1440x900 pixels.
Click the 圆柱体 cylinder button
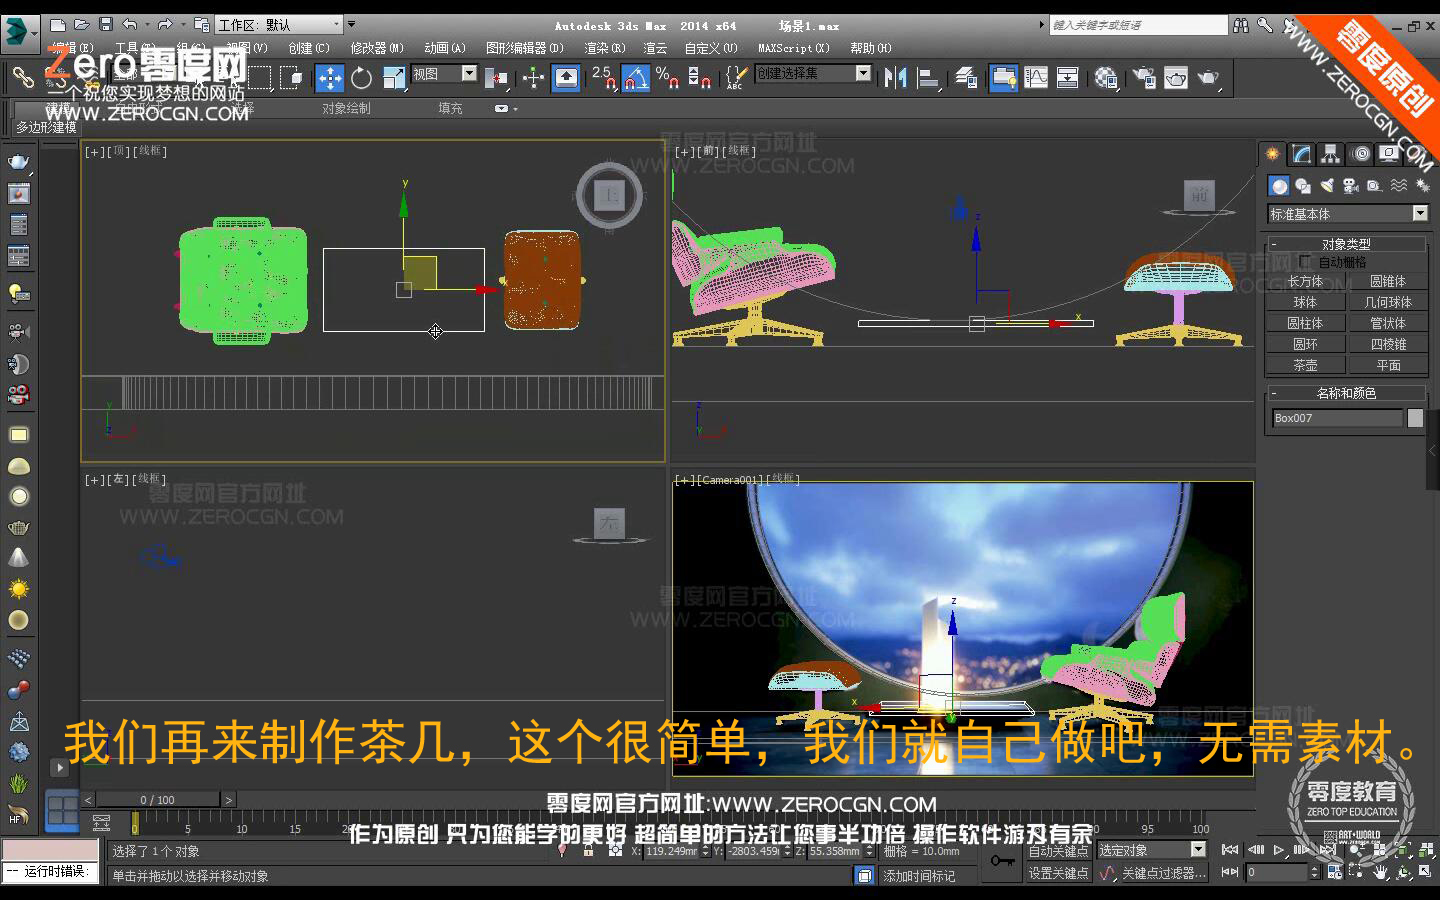1305,323
